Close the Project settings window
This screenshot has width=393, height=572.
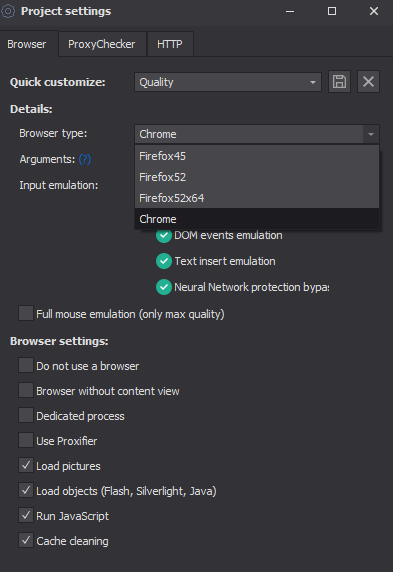[x=374, y=11]
